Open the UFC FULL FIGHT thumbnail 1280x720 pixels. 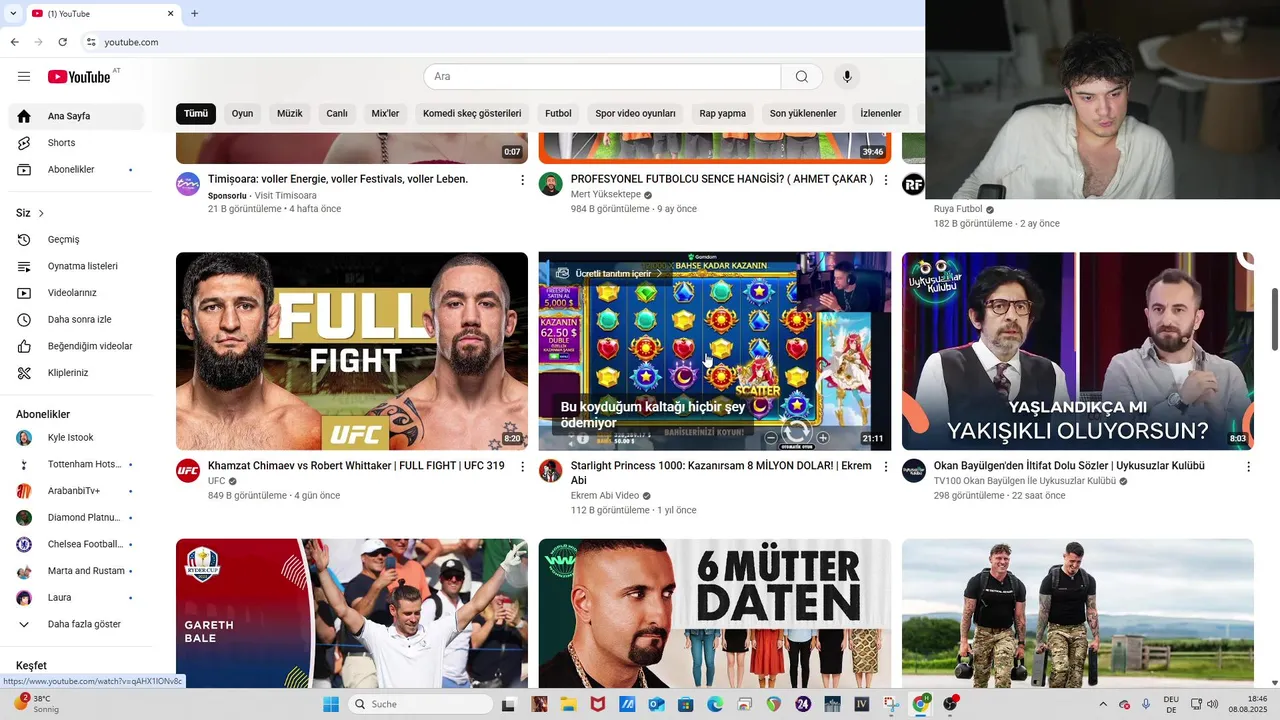[x=352, y=351]
